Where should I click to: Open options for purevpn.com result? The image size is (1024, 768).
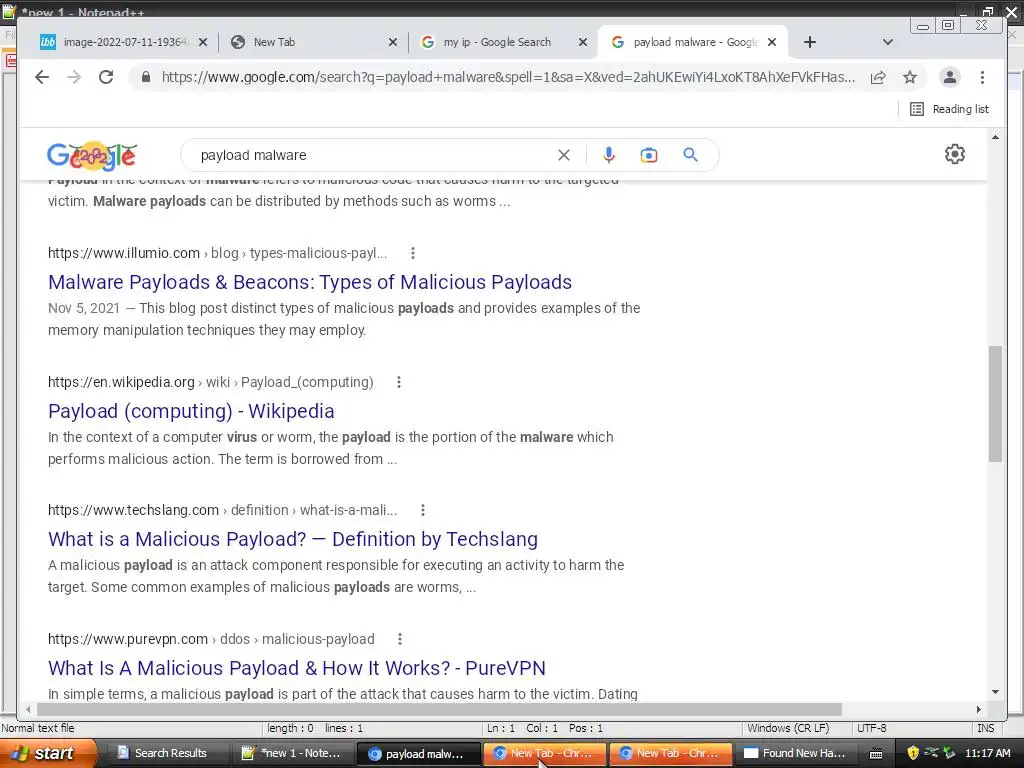point(400,639)
